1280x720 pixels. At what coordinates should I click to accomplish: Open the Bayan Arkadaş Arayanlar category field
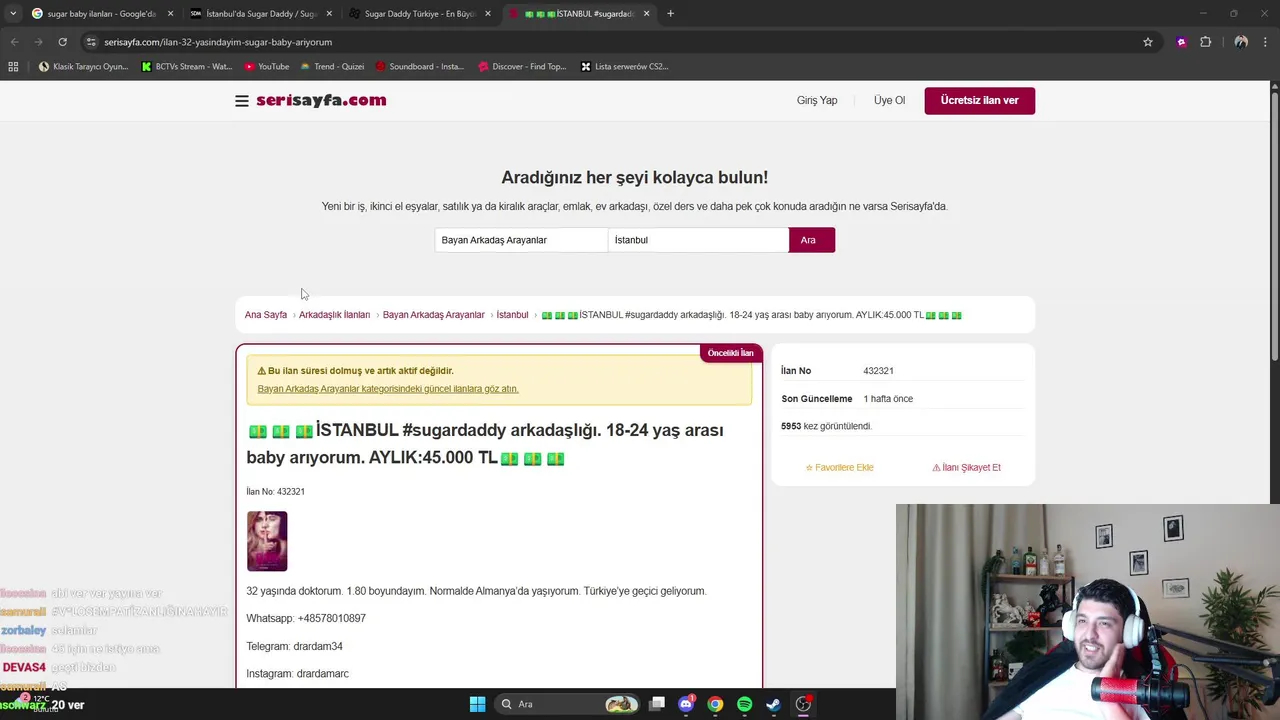521,240
